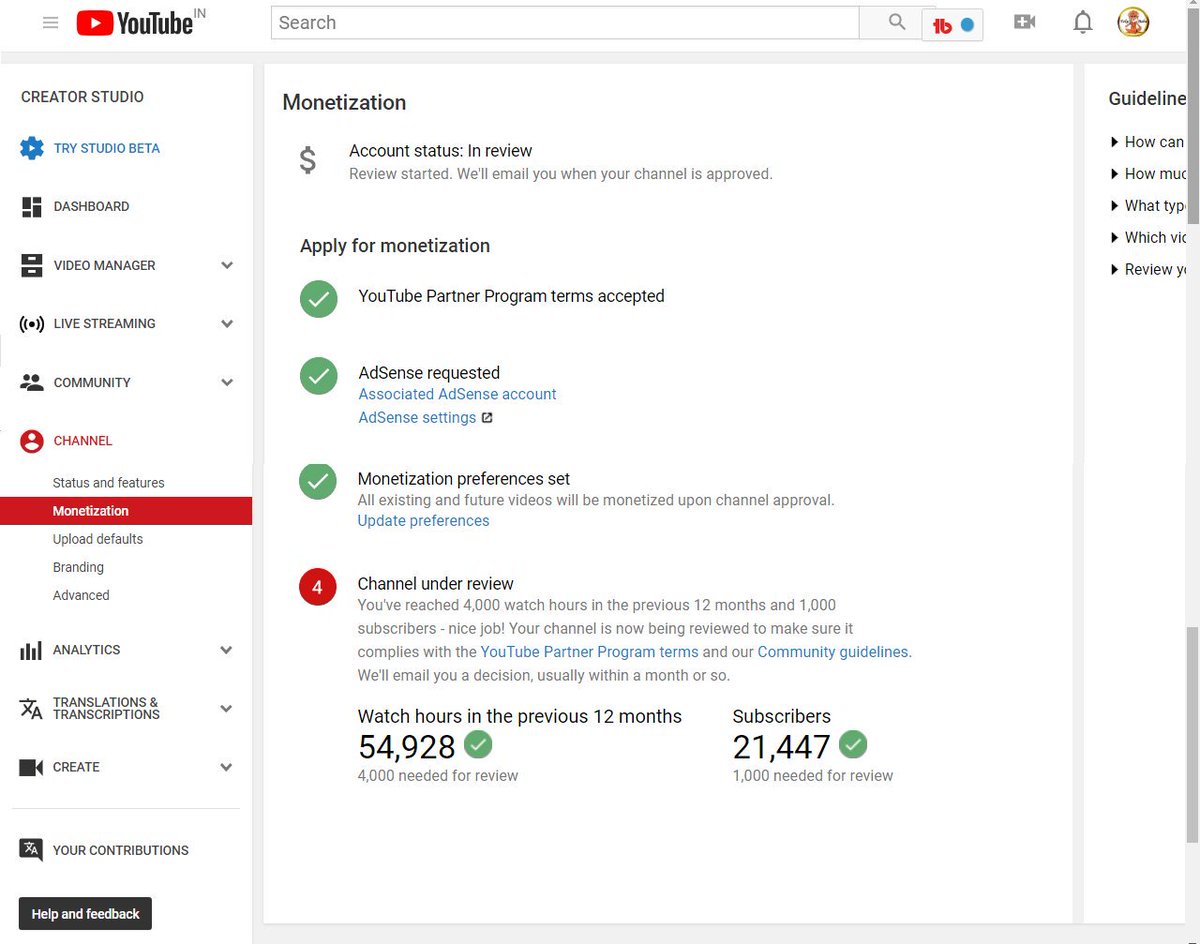Click the dollar sign account status icon
The width and height of the screenshot is (1200, 944).
coord(308,160)
